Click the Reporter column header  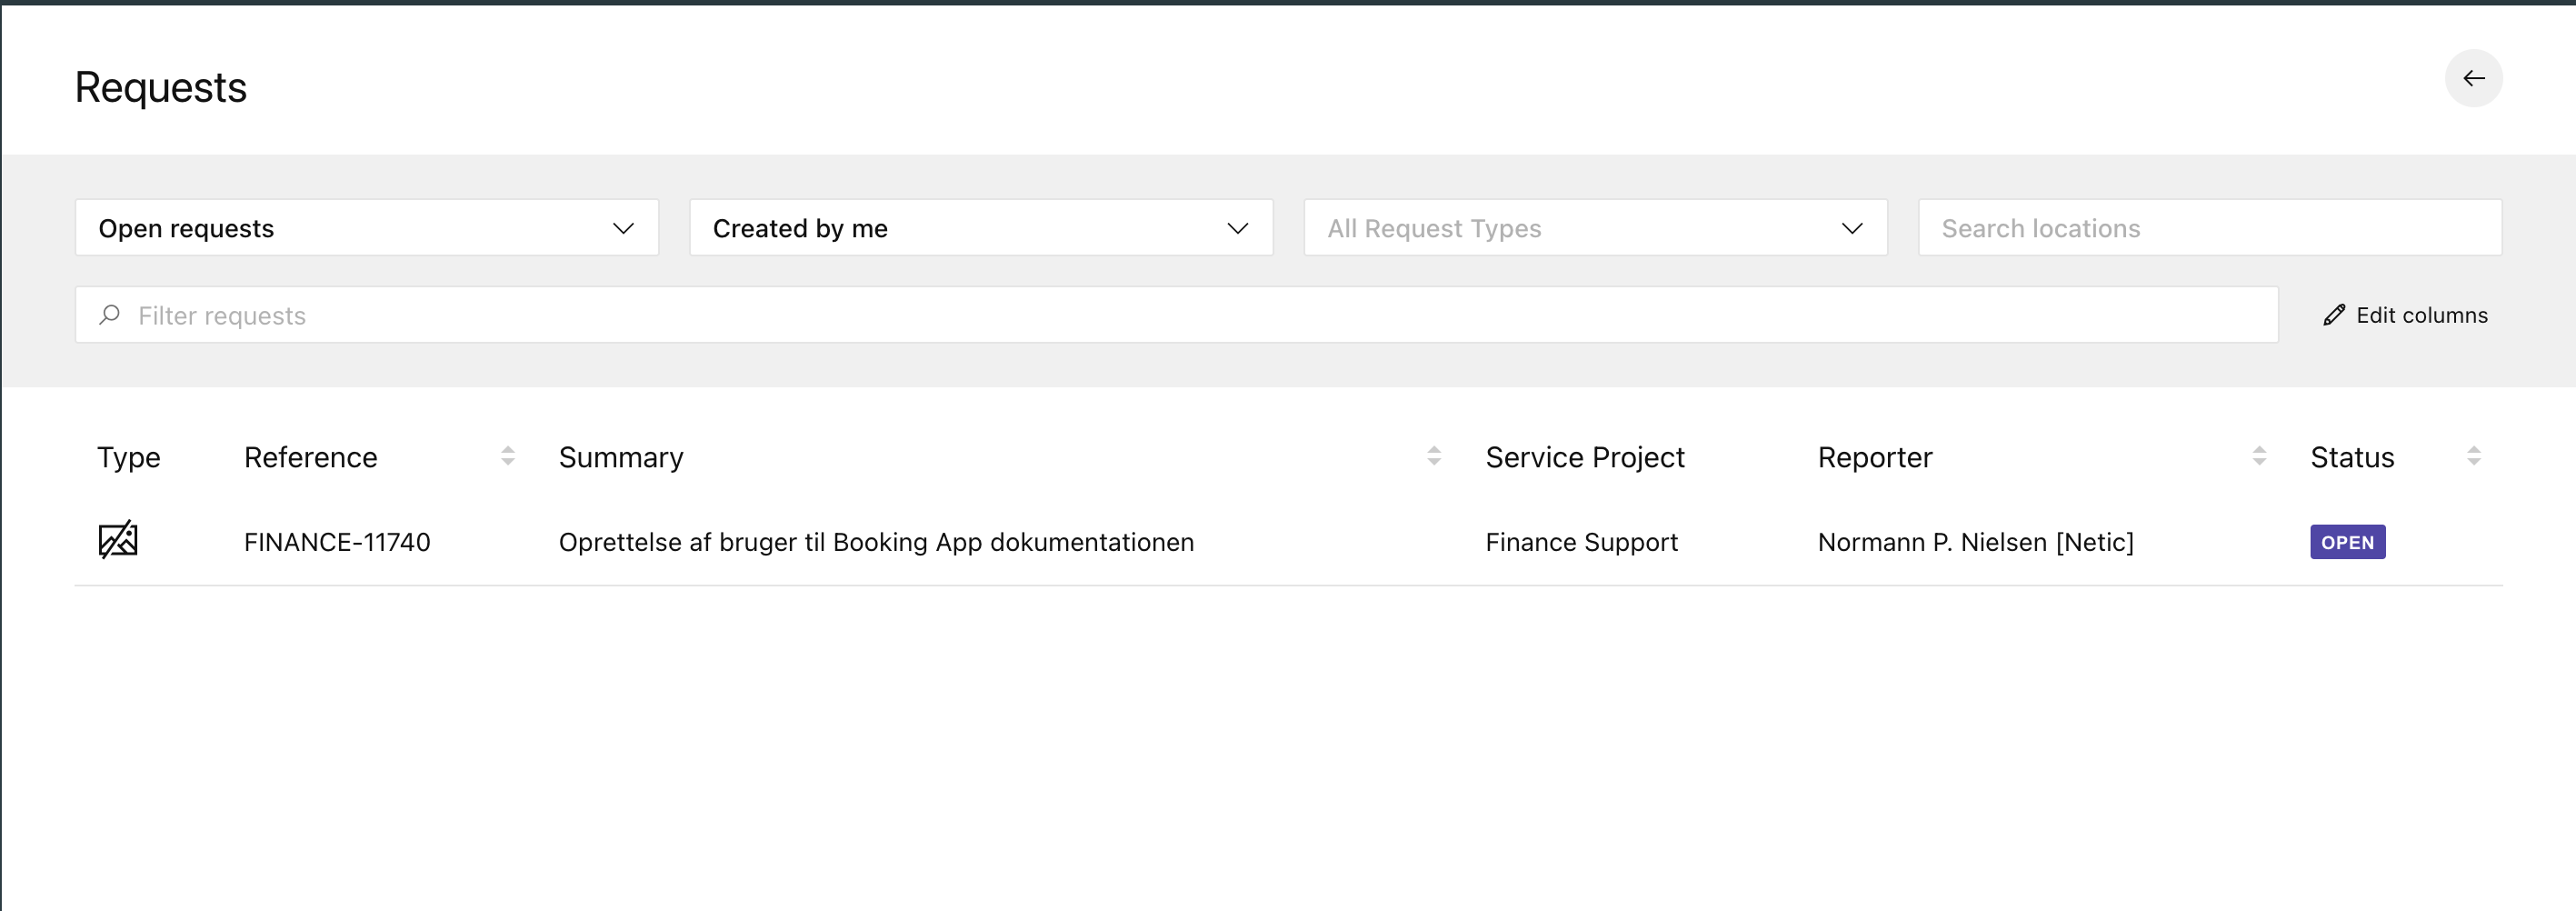click(1875, 457)
